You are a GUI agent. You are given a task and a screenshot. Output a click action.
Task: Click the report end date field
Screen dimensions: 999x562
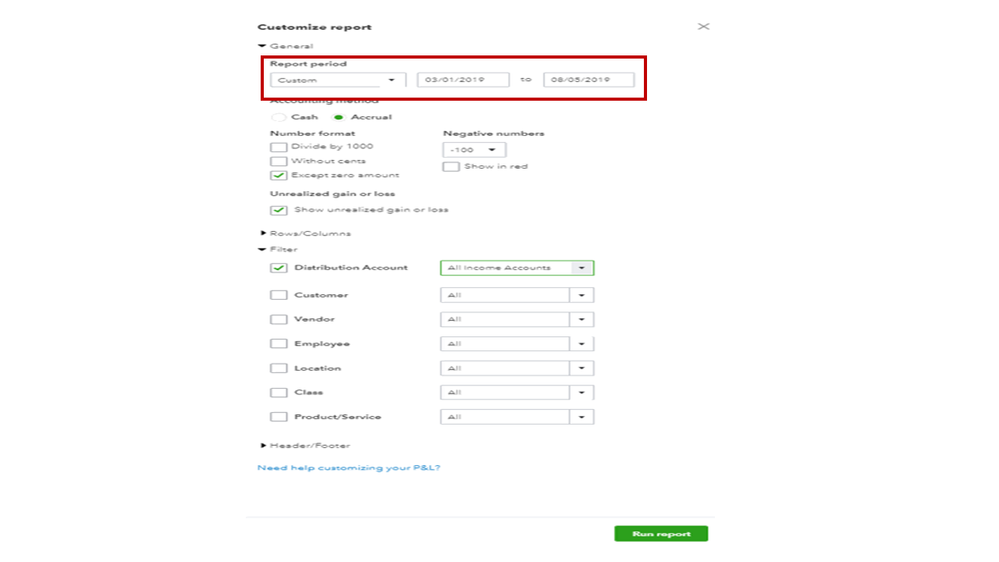pos(588,80)
